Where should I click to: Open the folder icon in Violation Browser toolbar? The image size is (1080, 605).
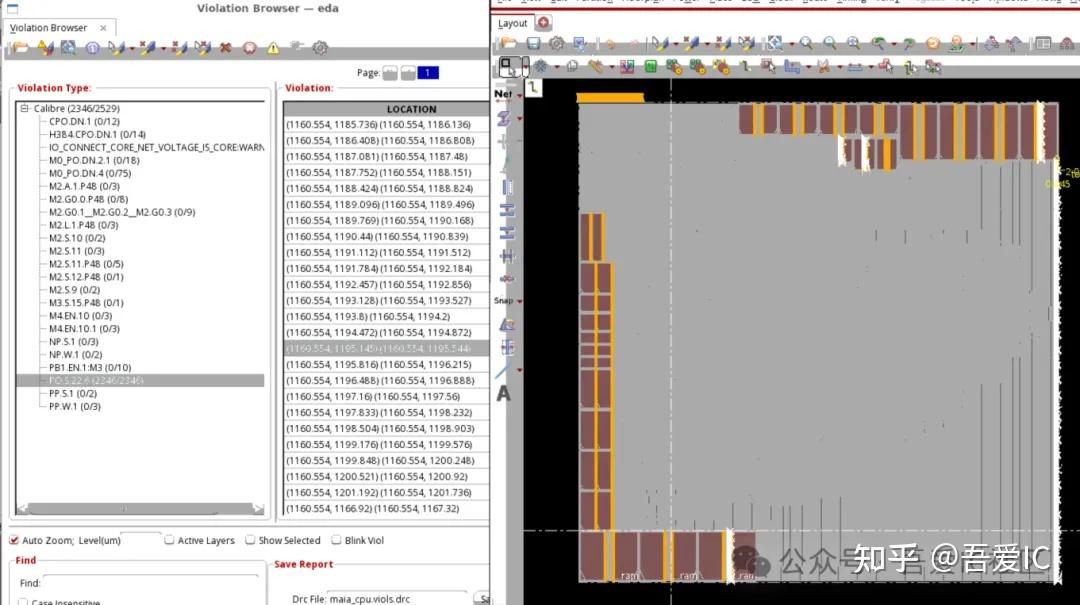click(23, 47)
